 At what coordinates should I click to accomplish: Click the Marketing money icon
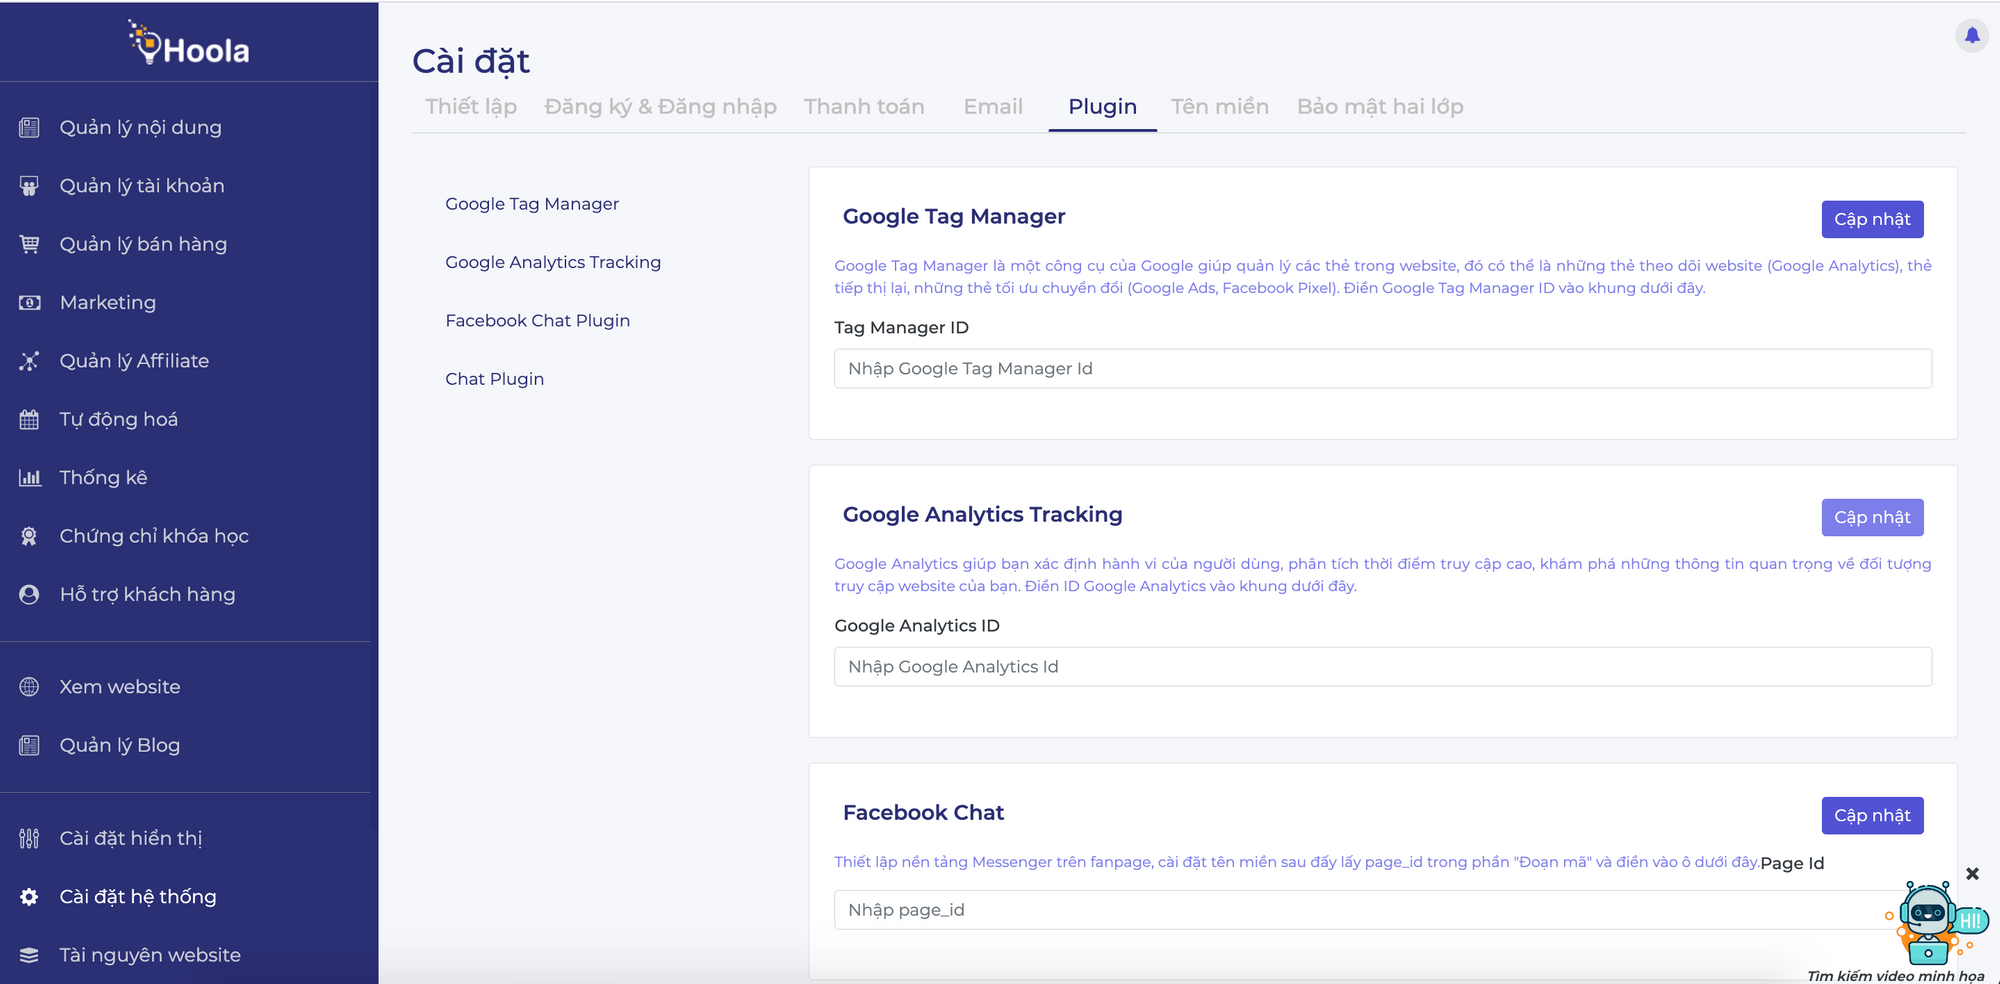(x=29, y=303)
